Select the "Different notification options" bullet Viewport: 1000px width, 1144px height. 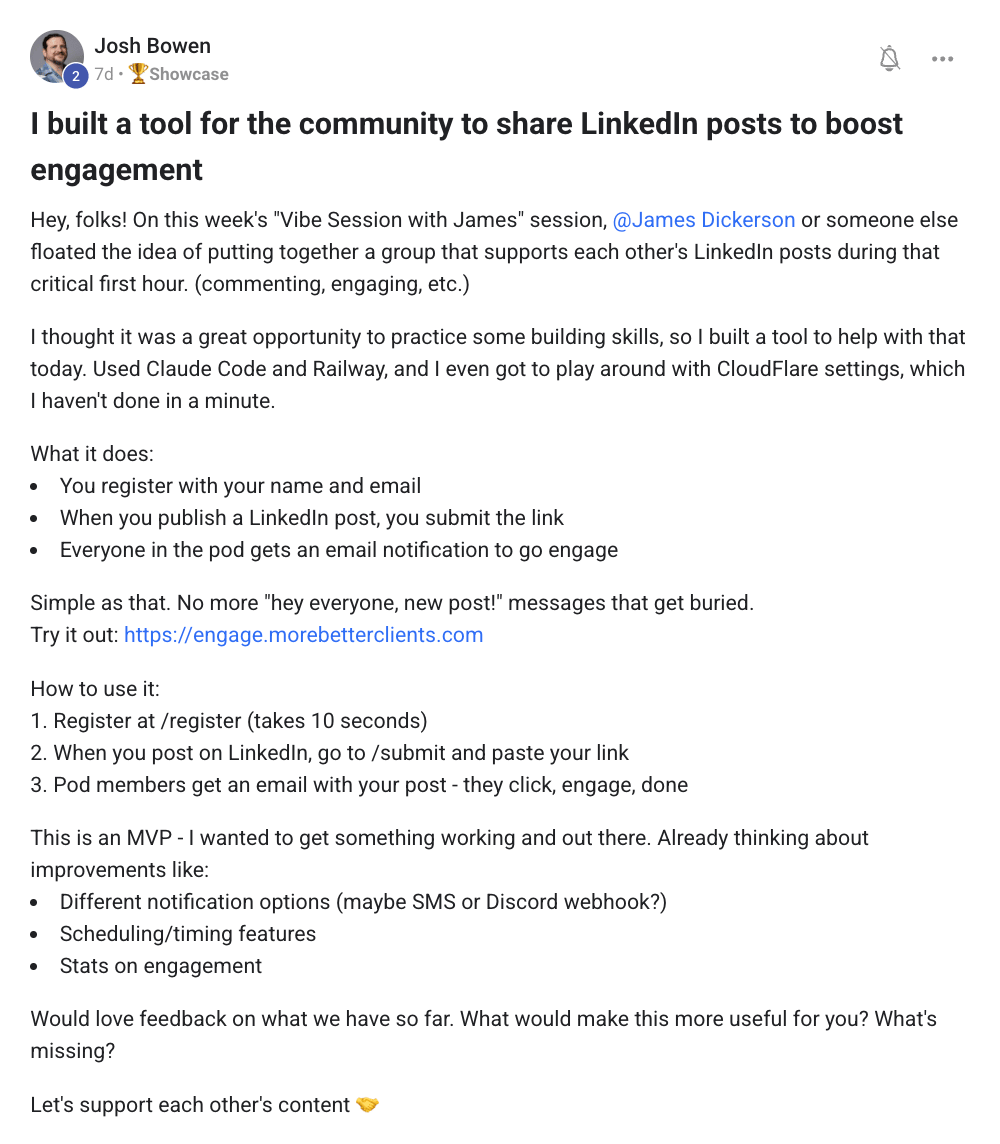click(362, 902)
